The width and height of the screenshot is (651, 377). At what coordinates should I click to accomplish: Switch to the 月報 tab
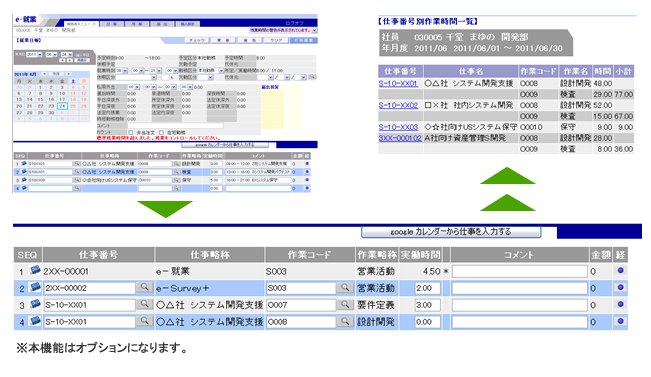[x=137, y=24]
